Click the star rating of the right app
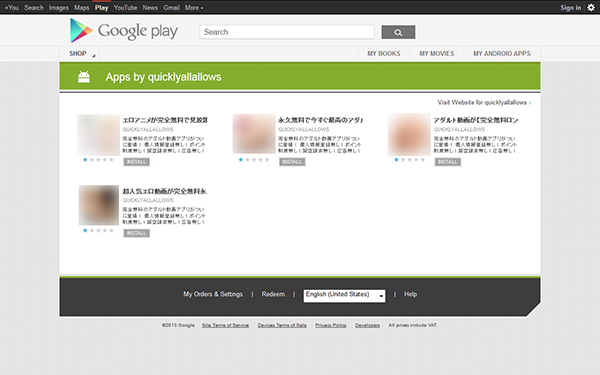The height and width of the screenshot is (375, 600). click(409, 160)
